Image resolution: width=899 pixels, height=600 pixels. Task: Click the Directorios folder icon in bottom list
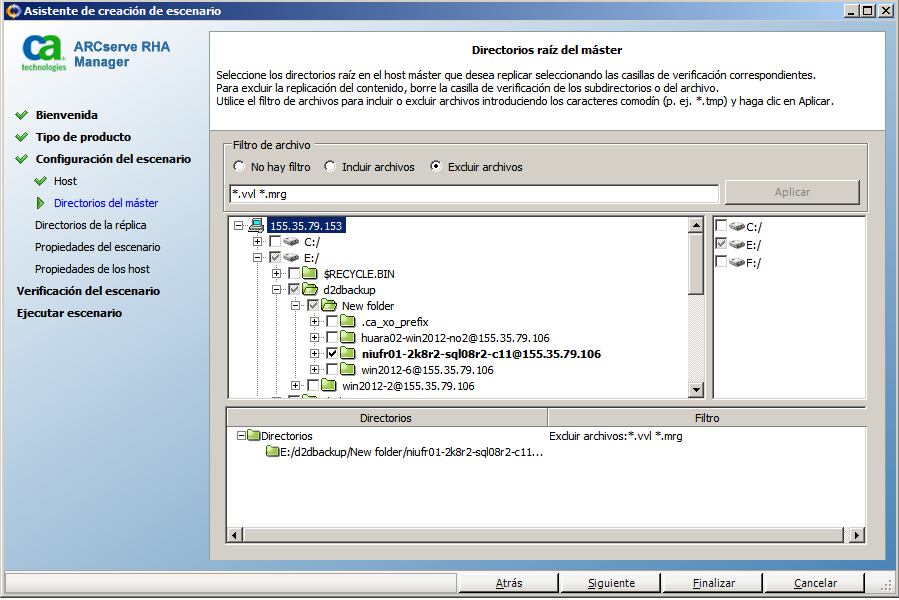coord(253,436)
